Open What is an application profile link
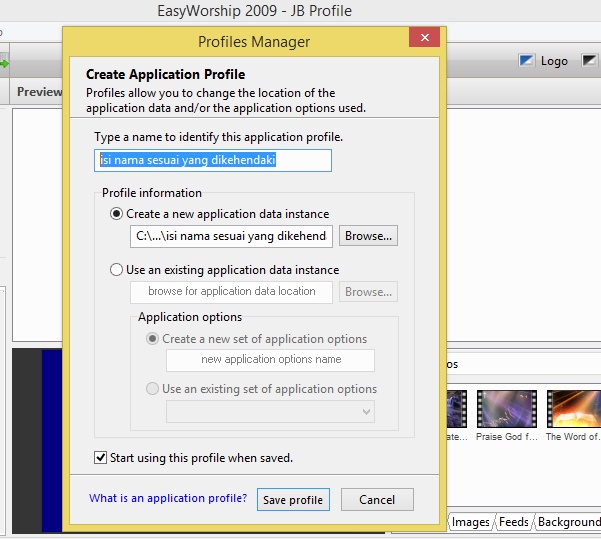Image resolution: width=601 pixels, height=539 pixels. click(x=168, y=498)
